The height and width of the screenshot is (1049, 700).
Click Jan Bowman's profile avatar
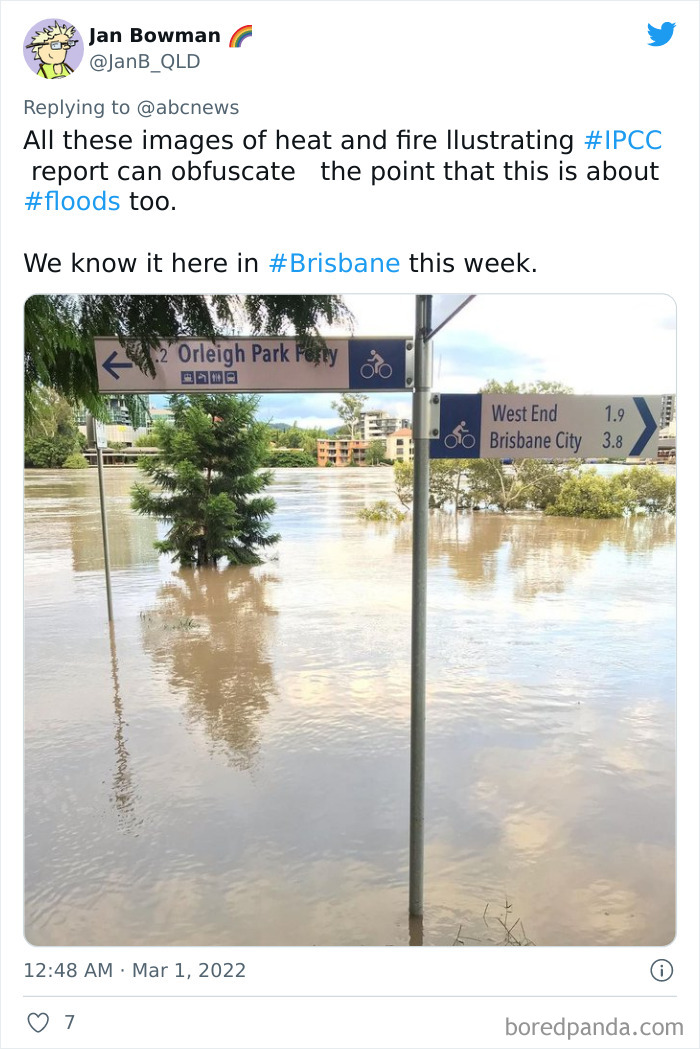(52, 46)
